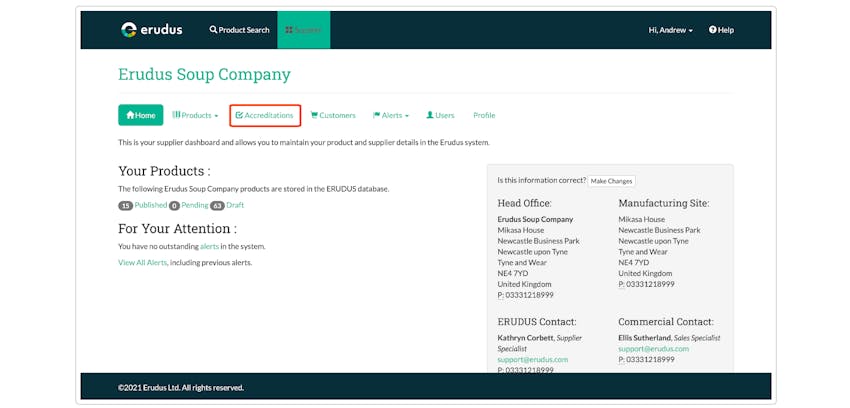This screenshot has height=408, width=850.
Task: Click Ellis Sutherland's phone number 03331218999
Action: (650, 360)
